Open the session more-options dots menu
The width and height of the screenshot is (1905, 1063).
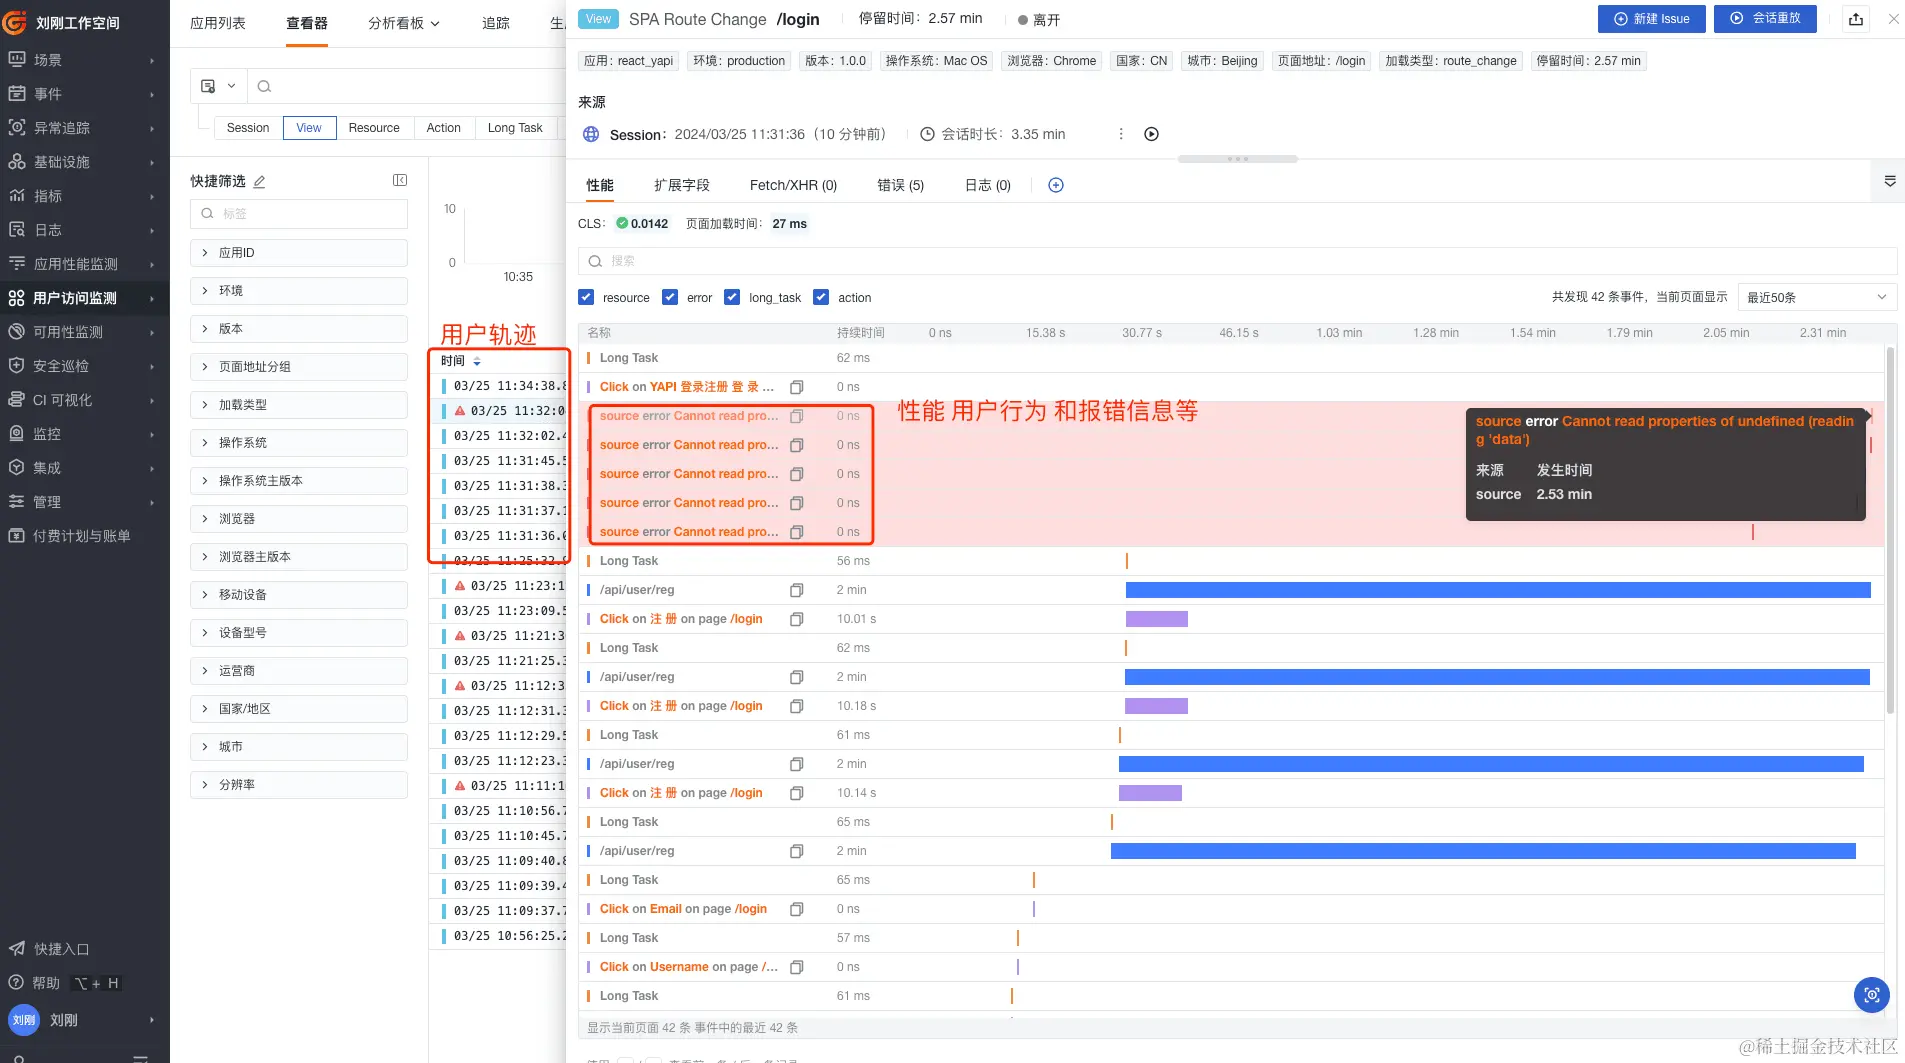point(1121,134)
